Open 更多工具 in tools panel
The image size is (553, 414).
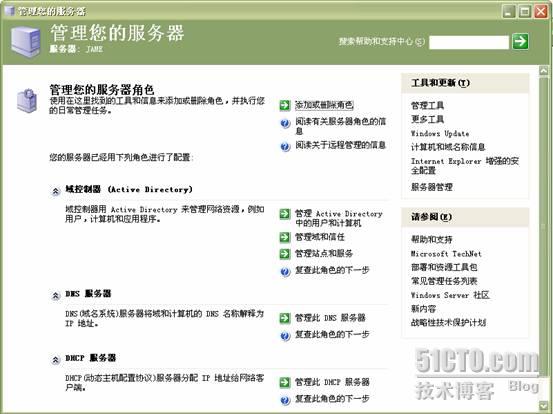tap(427, 119)
